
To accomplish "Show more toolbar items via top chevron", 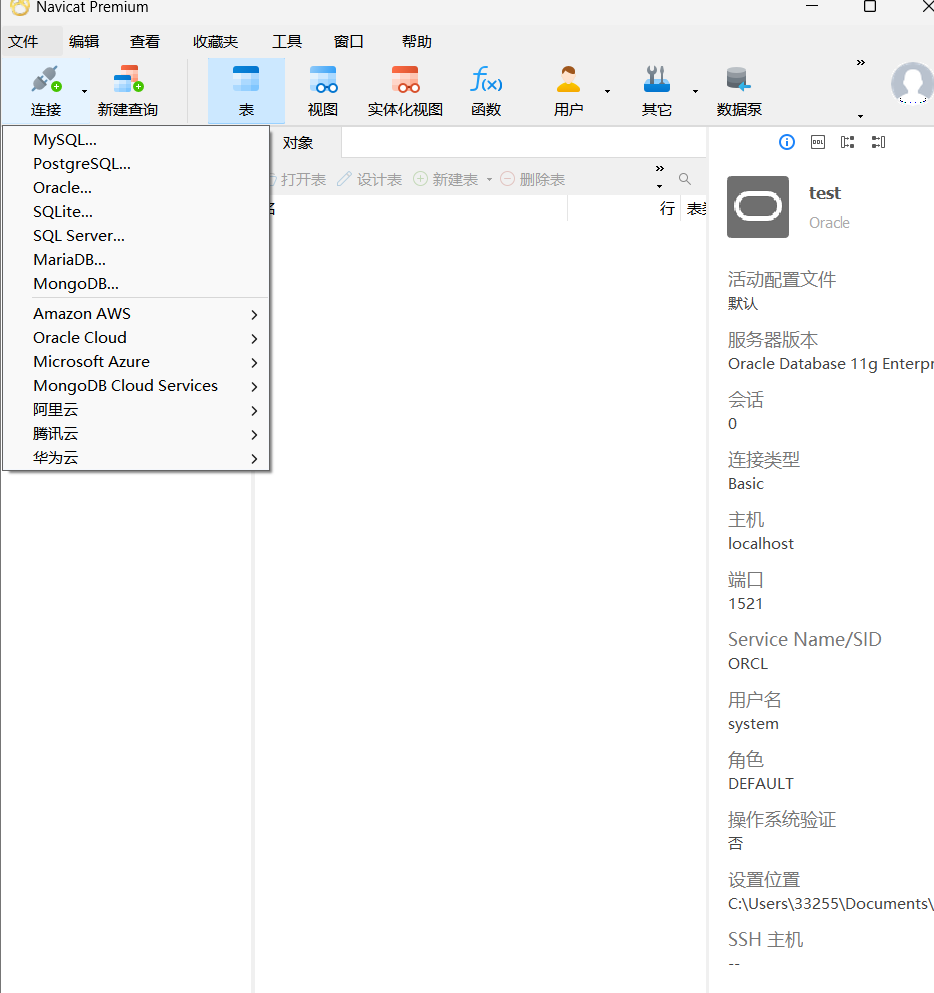I will pos(861,63).
